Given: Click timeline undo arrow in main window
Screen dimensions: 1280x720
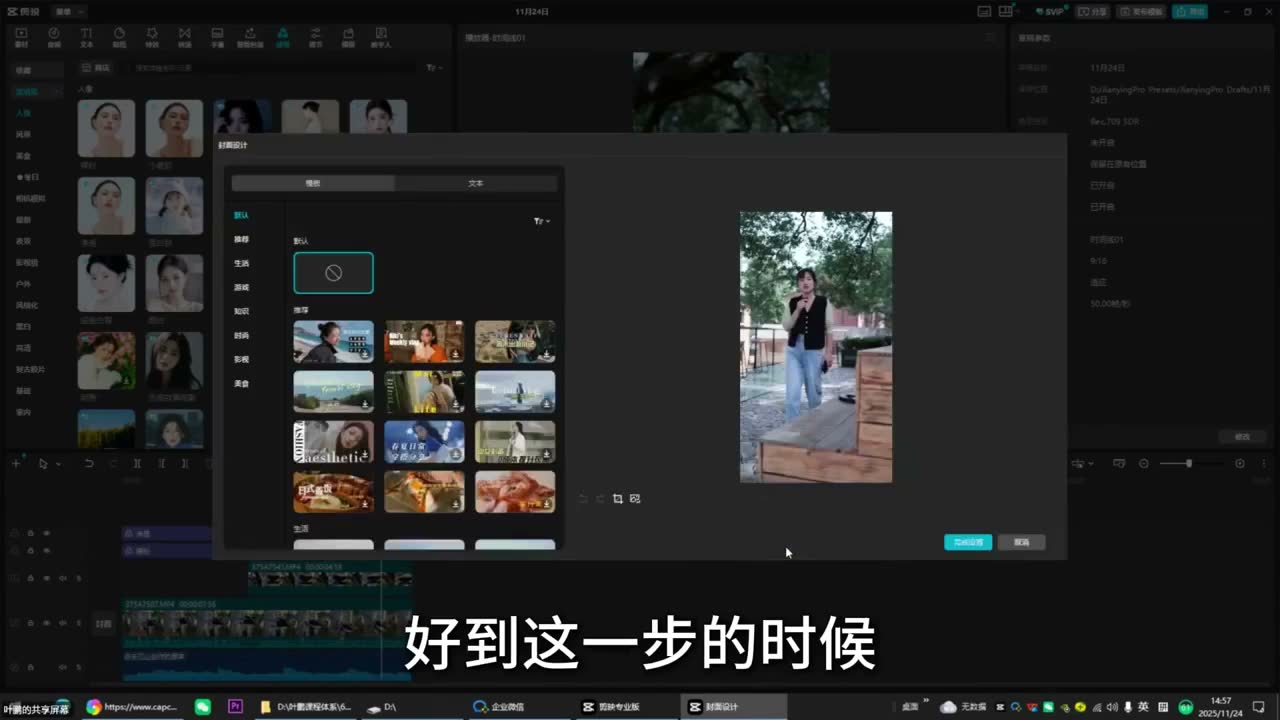Looking at the screenshot, I should click(x=89, y=464).
